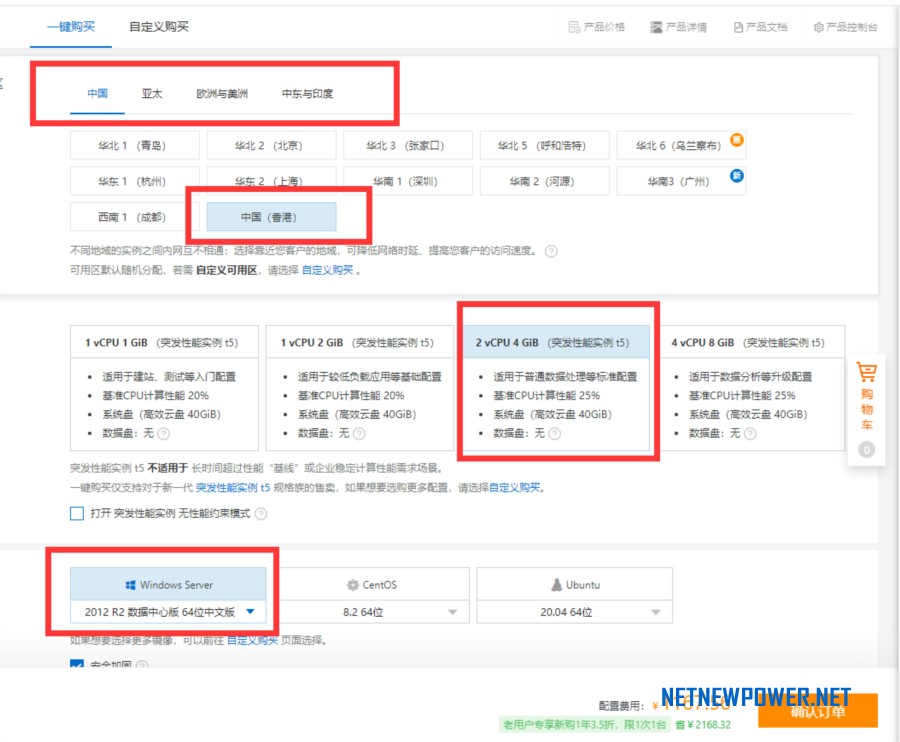Select the 中东与印度 region tab
Image resolution: width=900 pixels, height=742 pixels.
pyautogui.click(x=308, y=94)
